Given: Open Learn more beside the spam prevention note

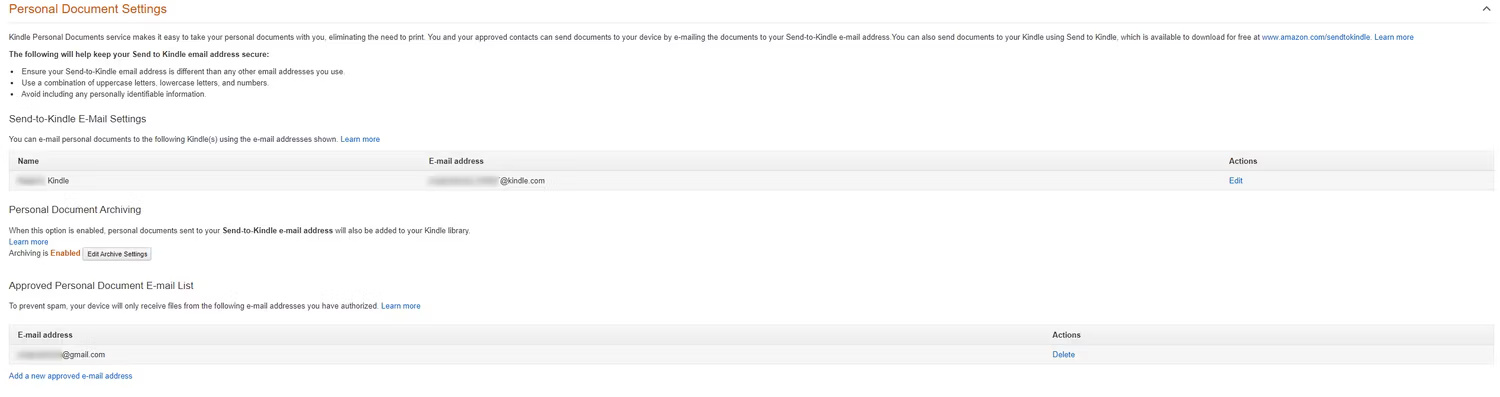Looking at the screenshot, I should [401, 306].
